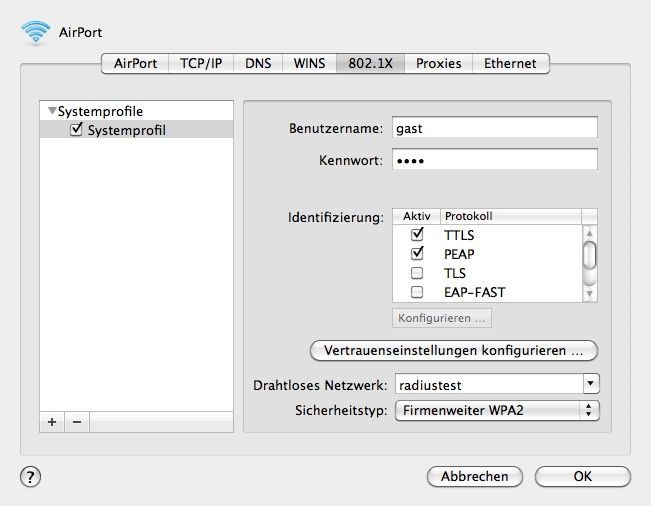This screenshot has width=651, height=506.
Task: Collapse the Systemprofile disclosure triangle
Action: (x=52, y=111)
